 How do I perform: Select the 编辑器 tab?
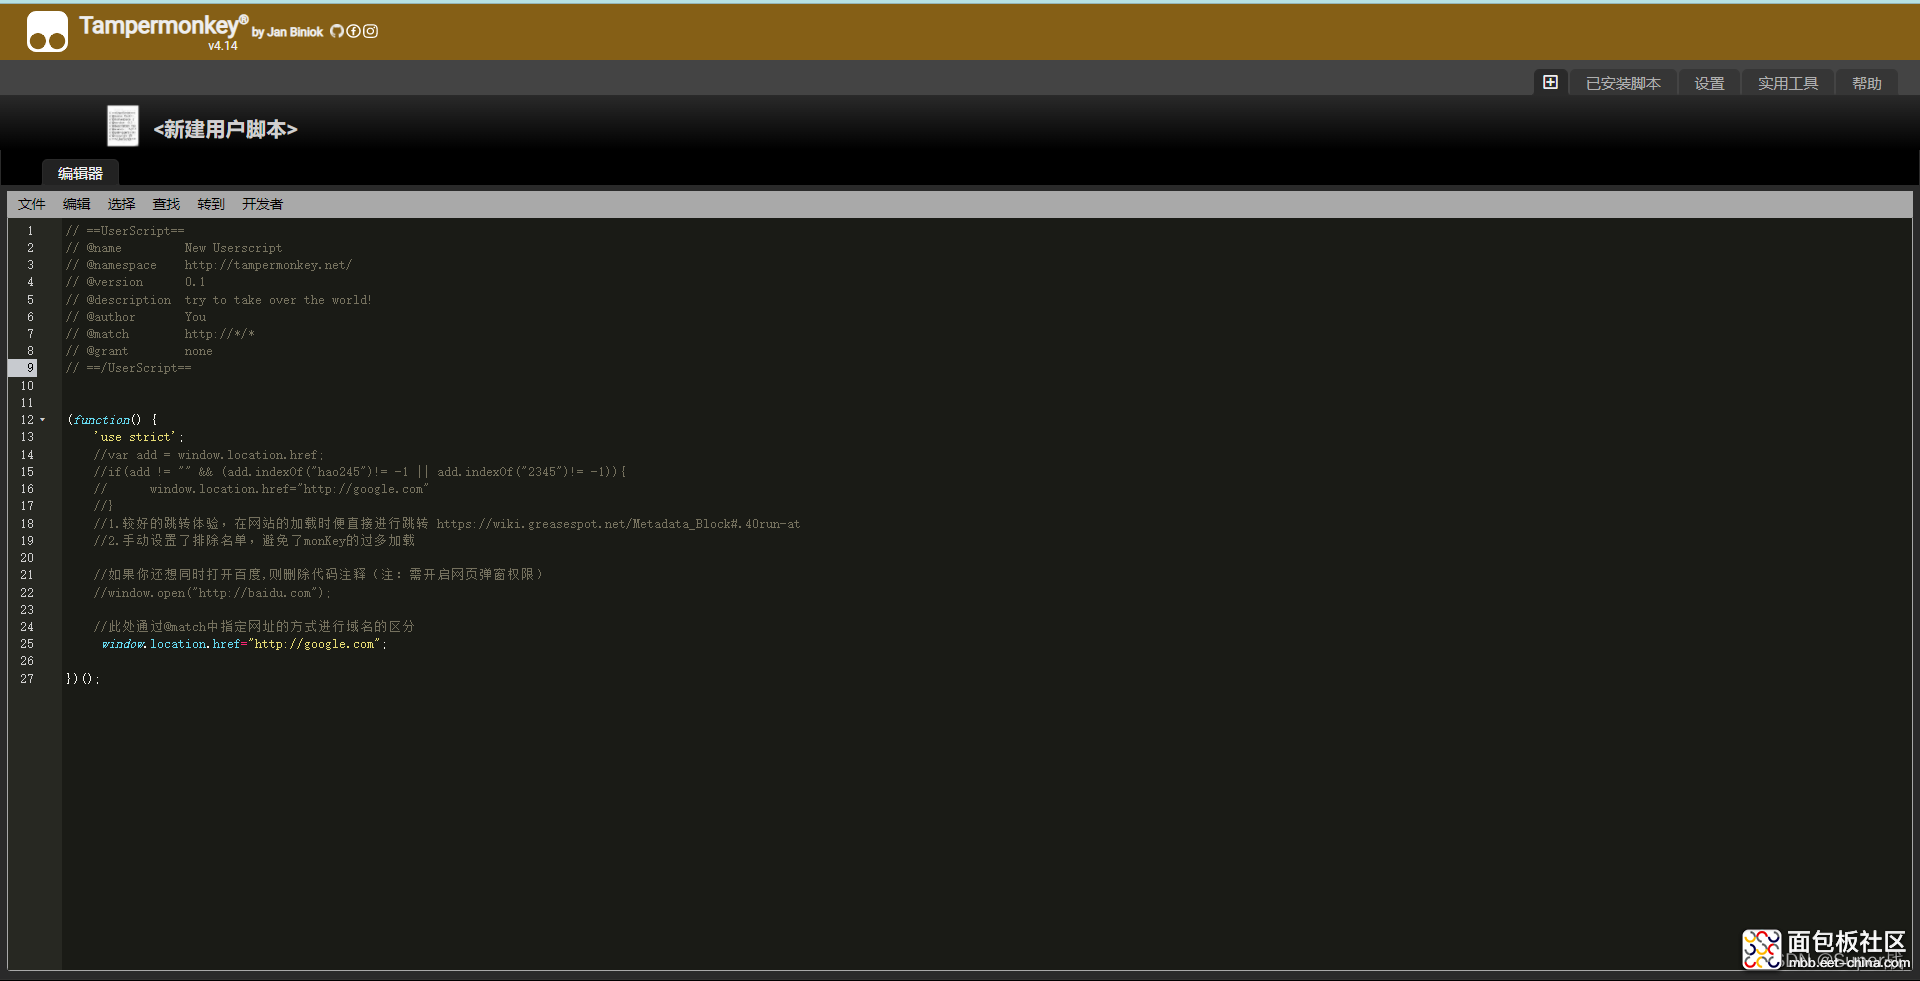[80, 173]
